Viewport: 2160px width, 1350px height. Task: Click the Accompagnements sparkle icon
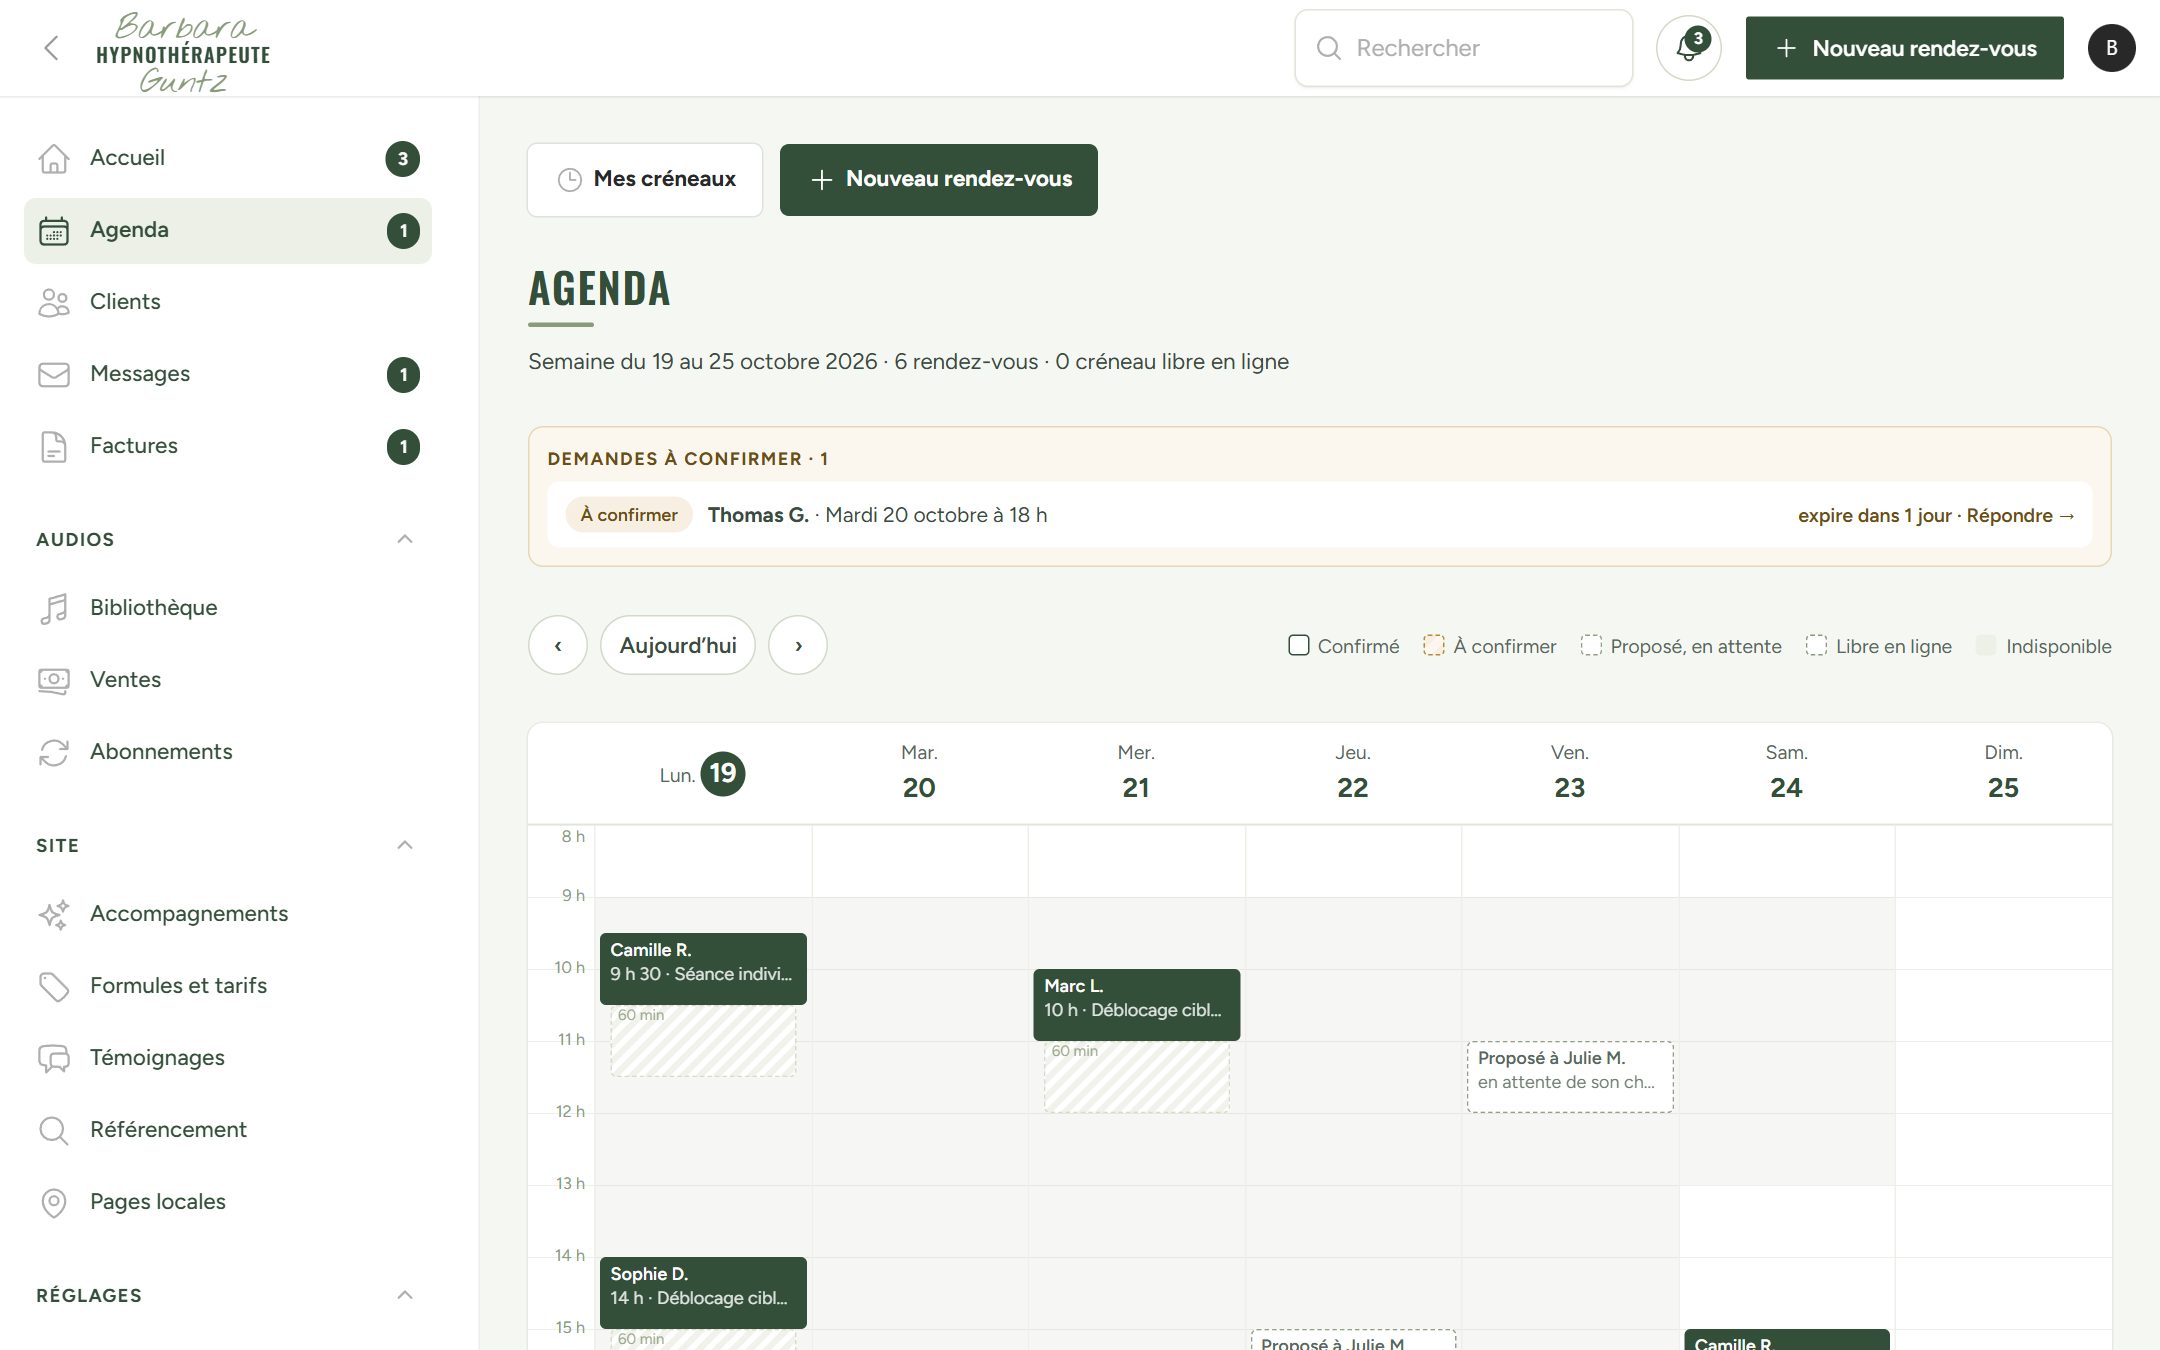(x=54, y=914)
